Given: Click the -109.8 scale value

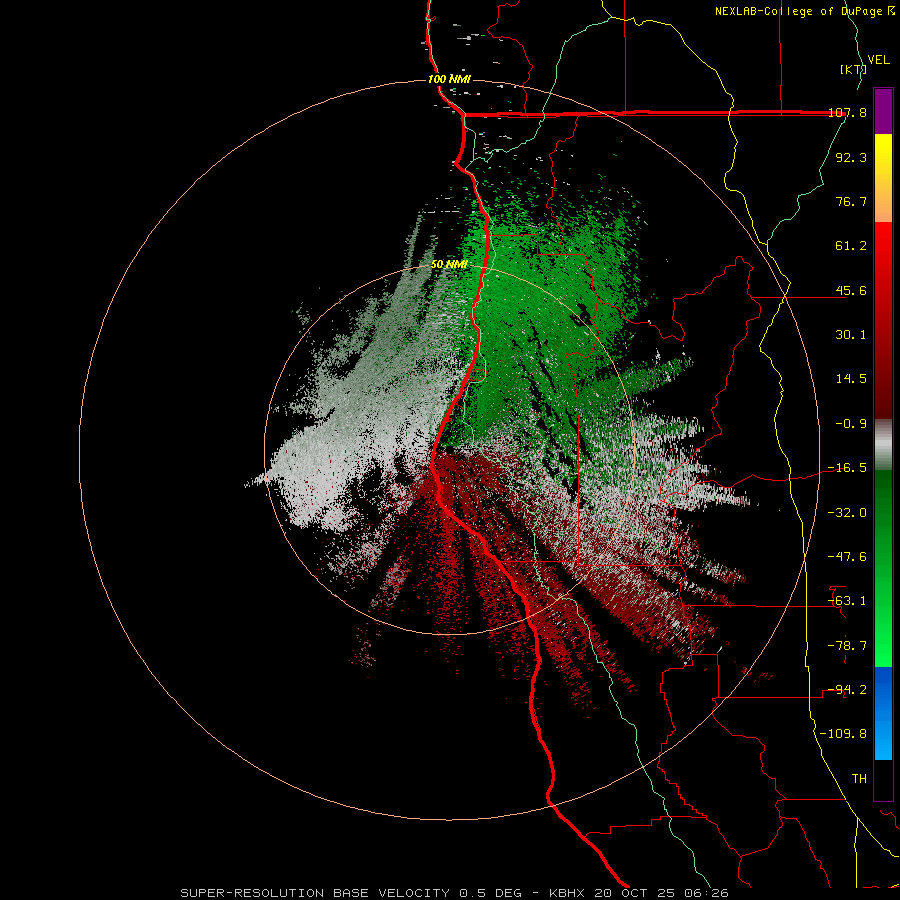Looking at the screenshot, I should tap(843, 734).
